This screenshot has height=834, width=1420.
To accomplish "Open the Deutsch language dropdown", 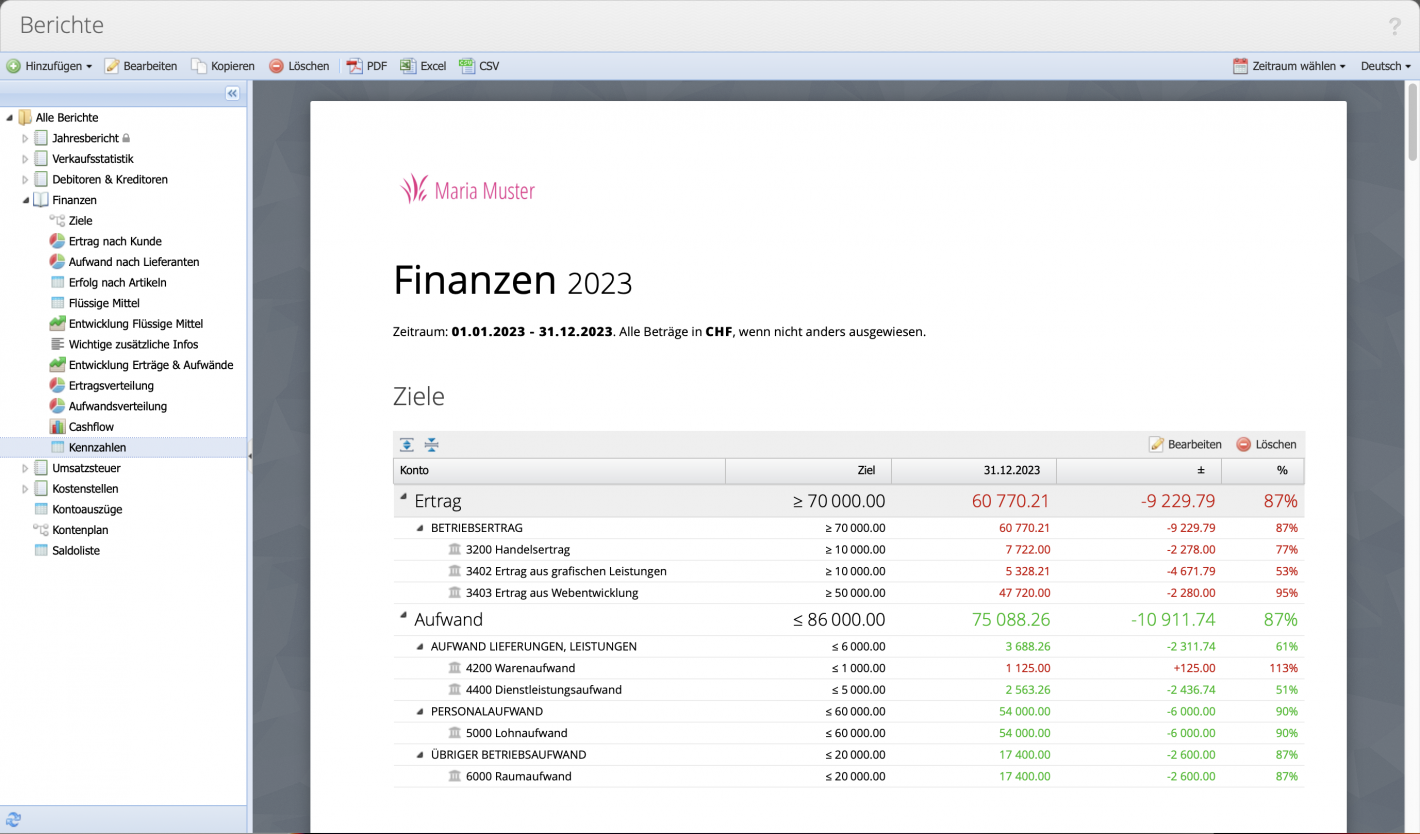I will (x=1385, y=66).
